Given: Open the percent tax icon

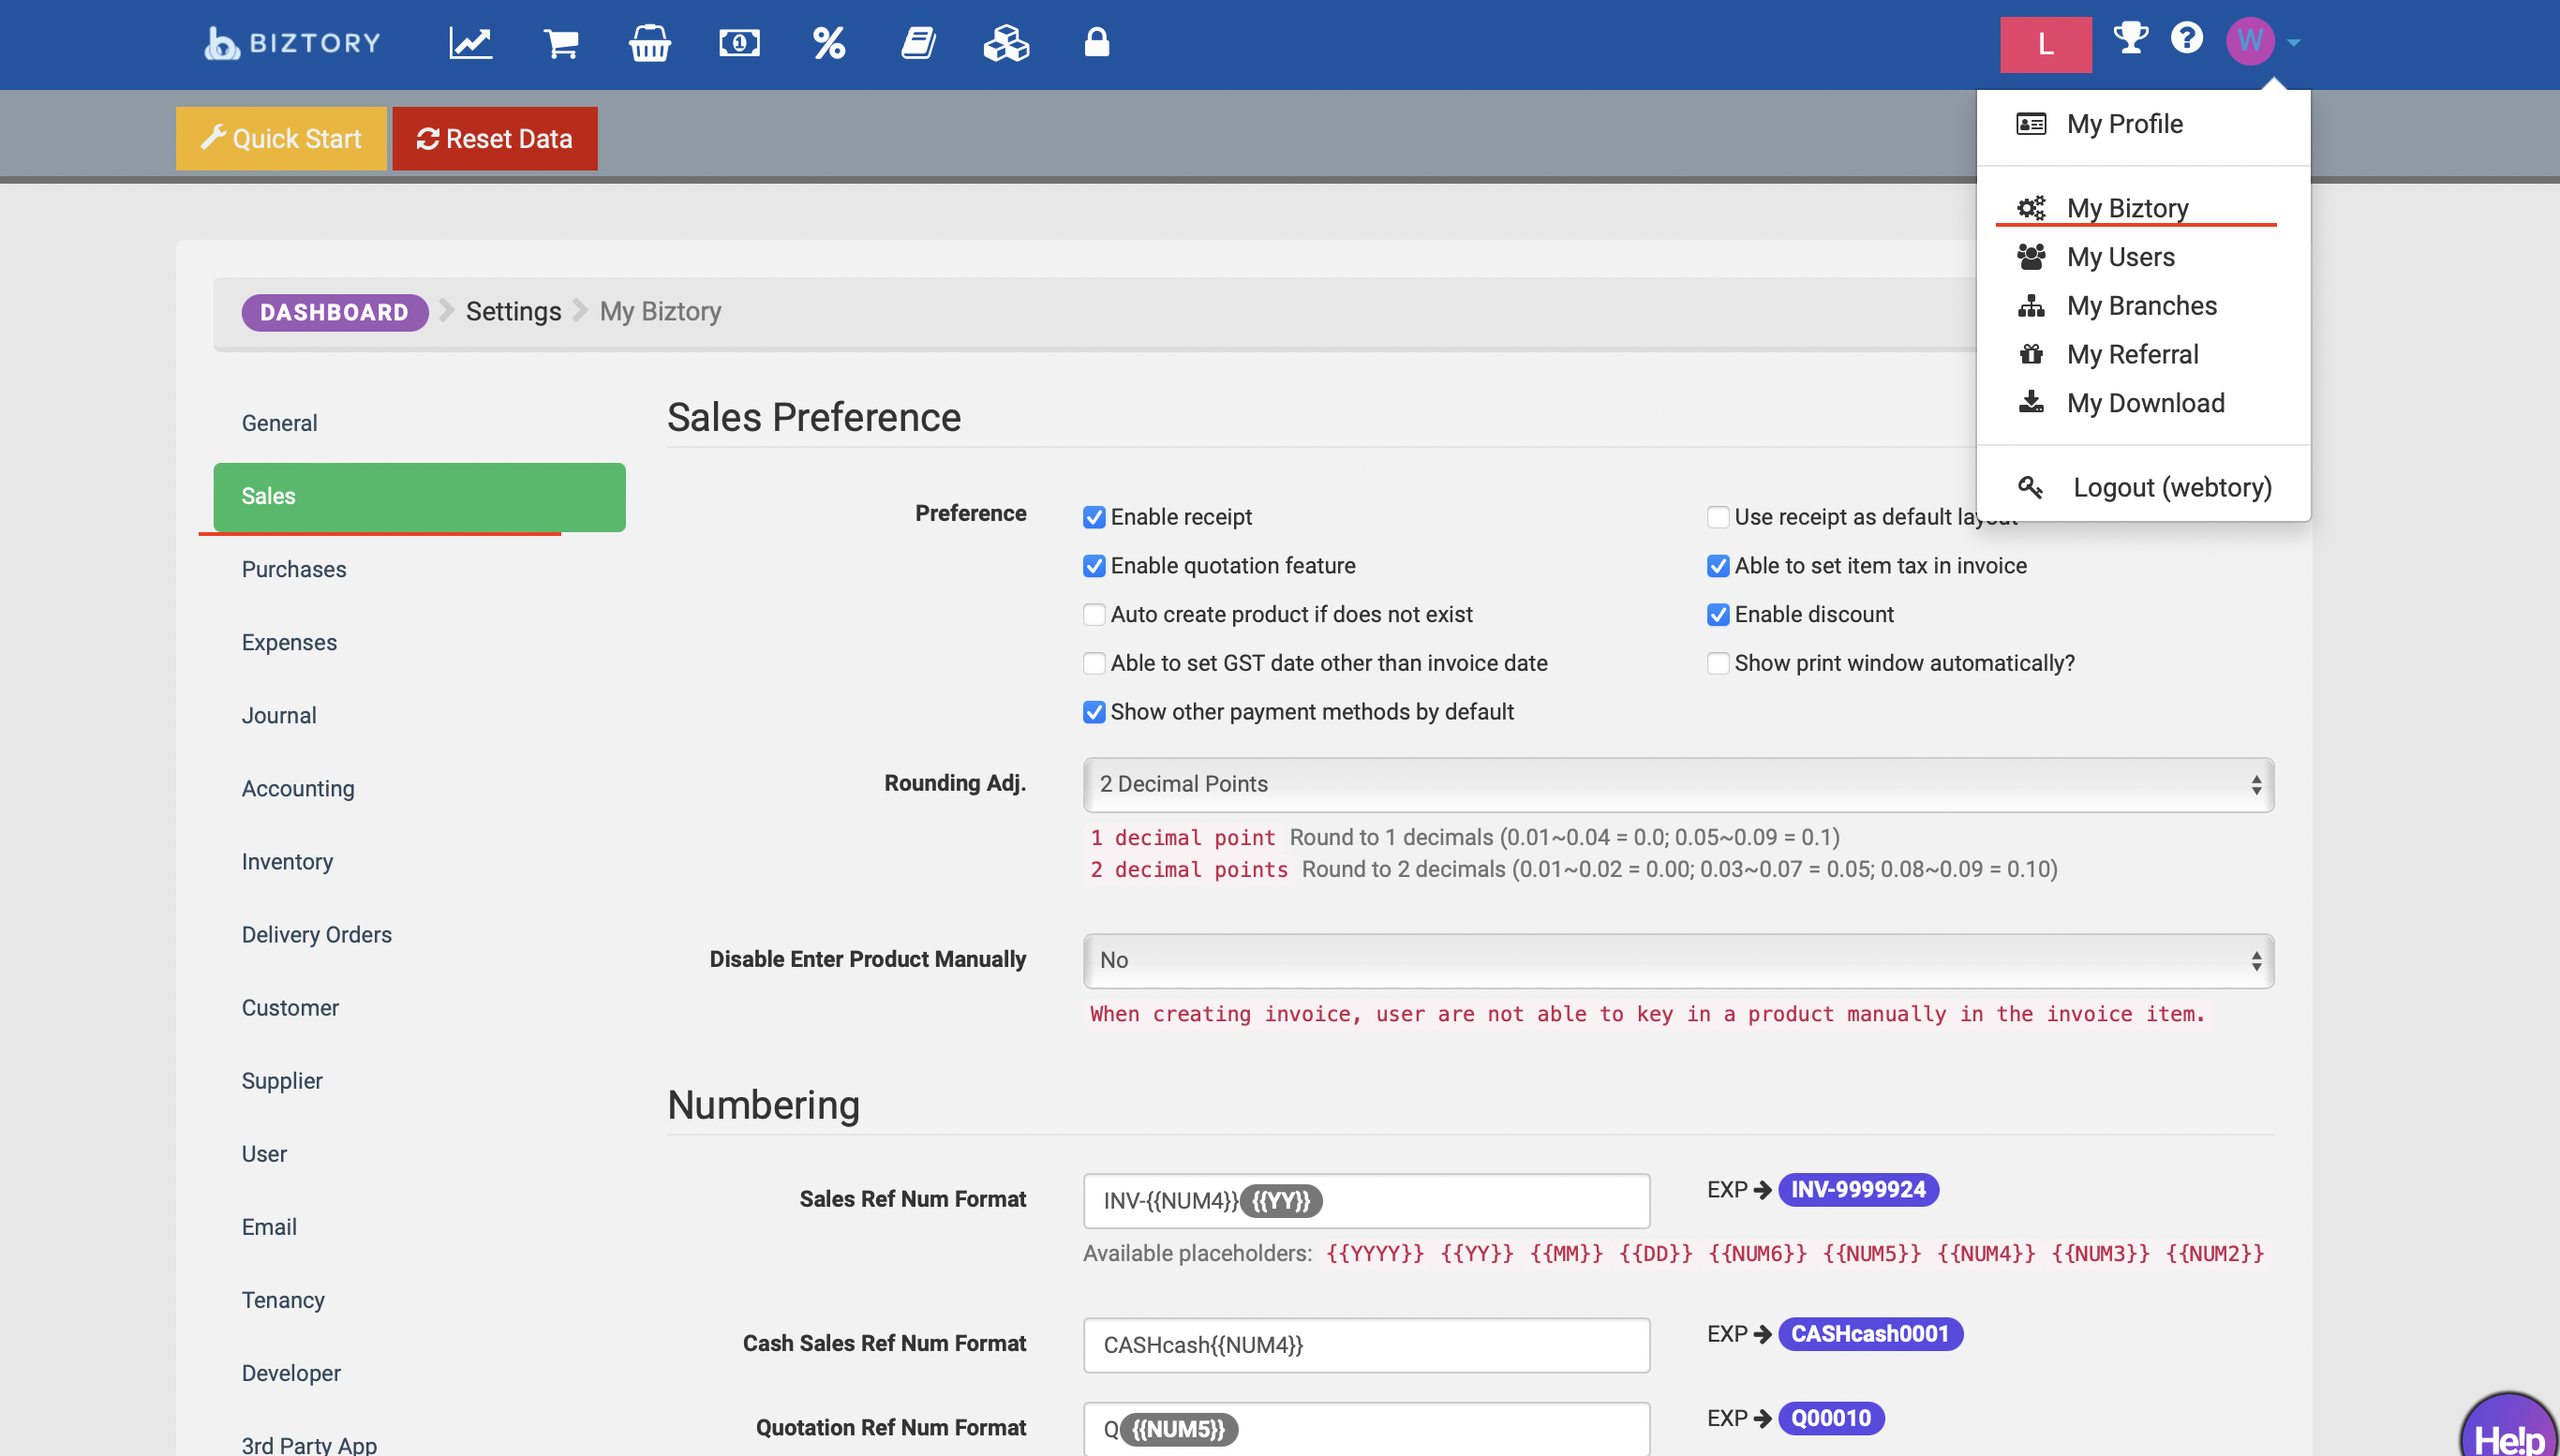Looking at the screenshot, I should pyautogui.click(x=828, y=43).
